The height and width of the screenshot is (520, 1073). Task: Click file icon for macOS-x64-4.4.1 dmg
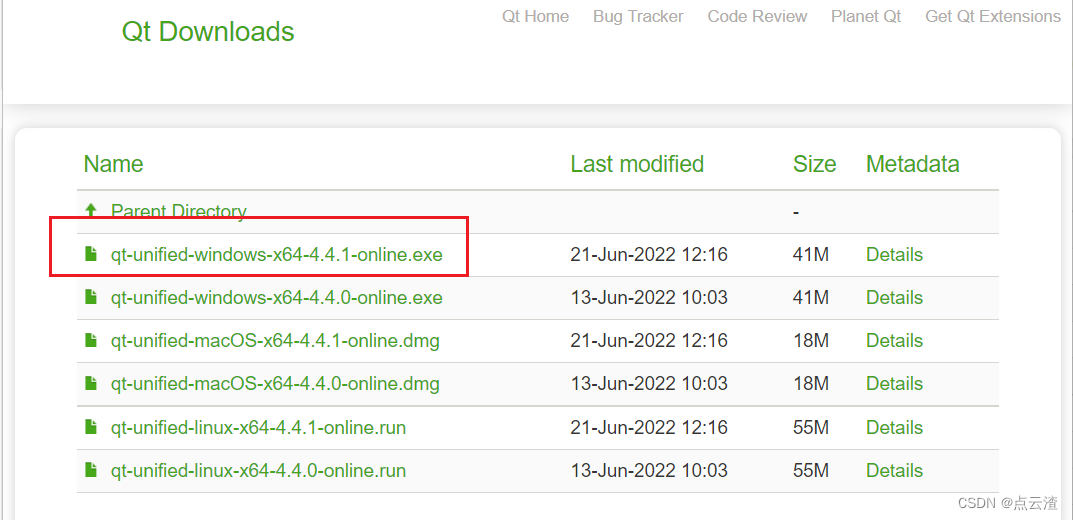(x=90, y=340)
